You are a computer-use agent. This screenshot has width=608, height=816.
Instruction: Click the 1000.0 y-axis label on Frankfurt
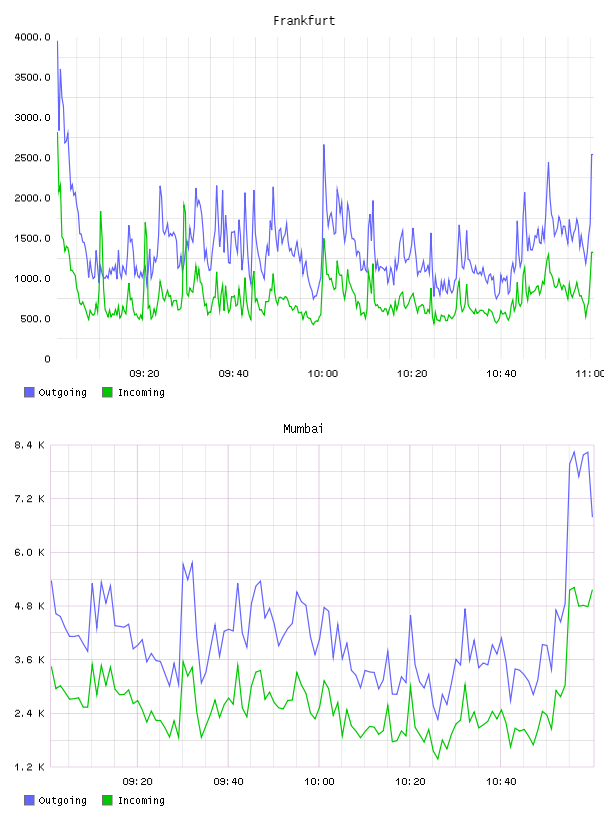tap(32, 278)
